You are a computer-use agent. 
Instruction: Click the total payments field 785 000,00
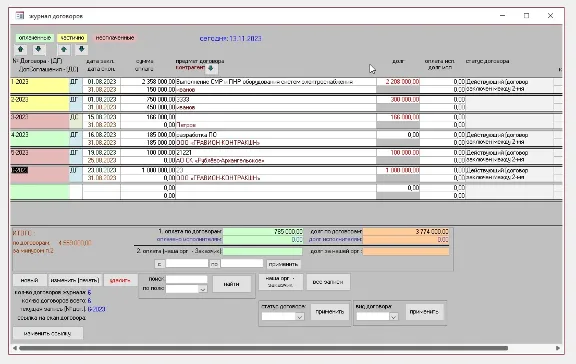263,232
